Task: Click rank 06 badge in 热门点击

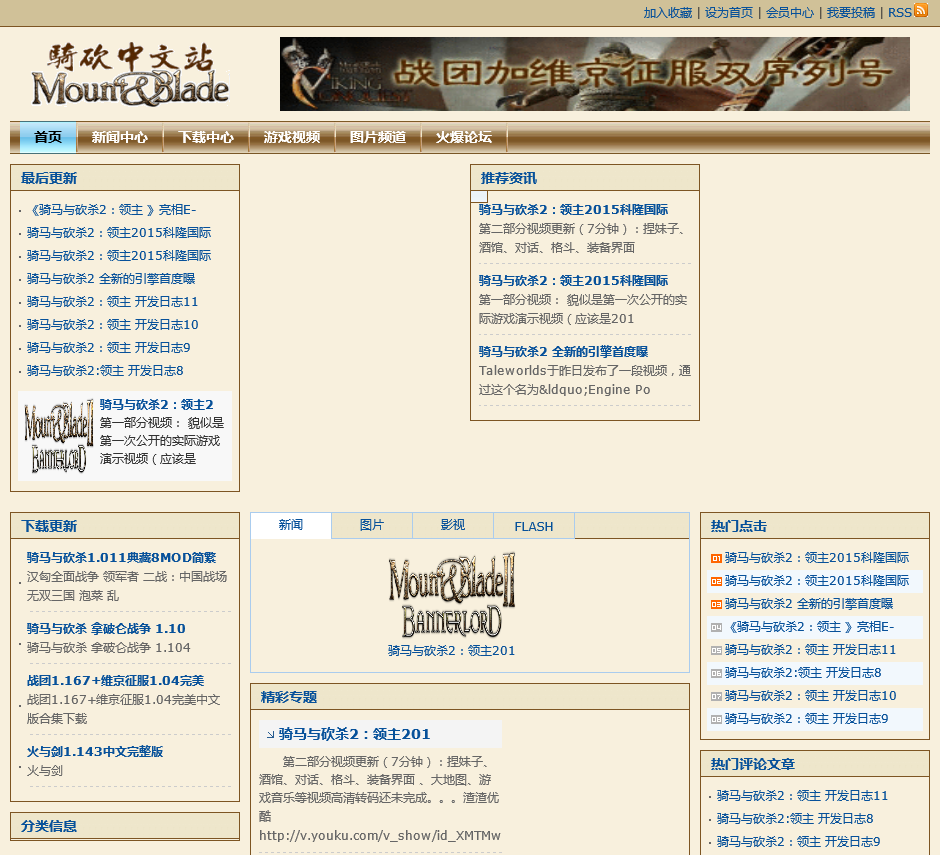Action: [x=716, y=673]
